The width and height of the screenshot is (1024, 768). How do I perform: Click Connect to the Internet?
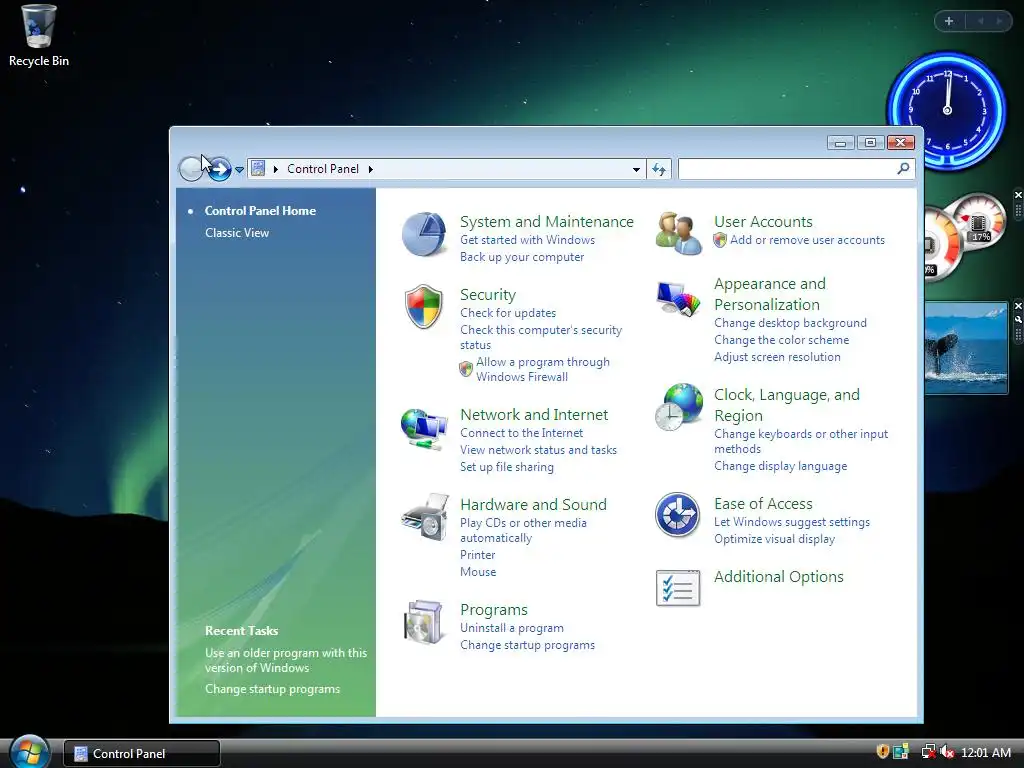[x=521, y=433]
